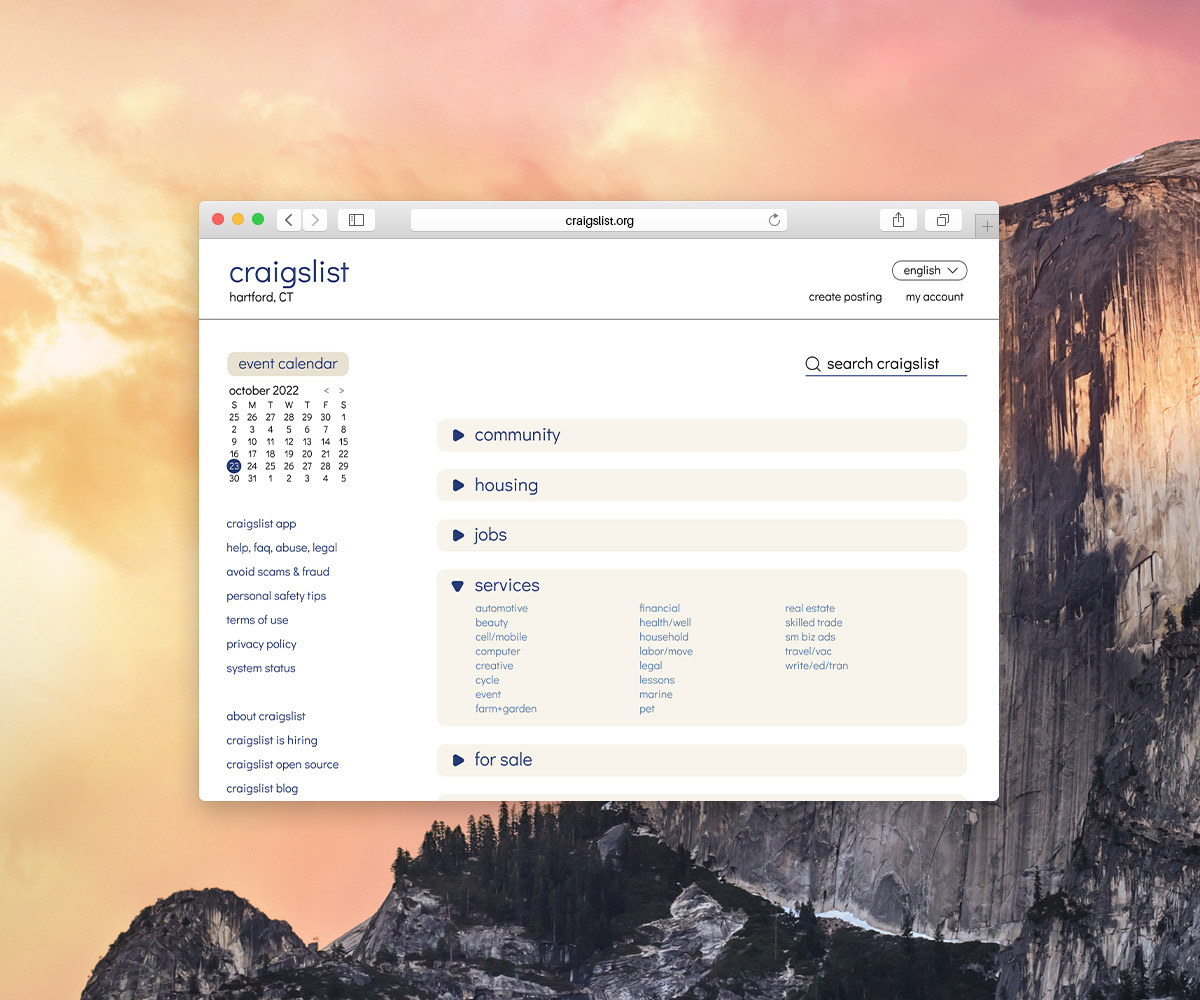This screenshot has width=1200, height=1000.
Task: Open about craigslist link
Action: [x=266, y=716]
